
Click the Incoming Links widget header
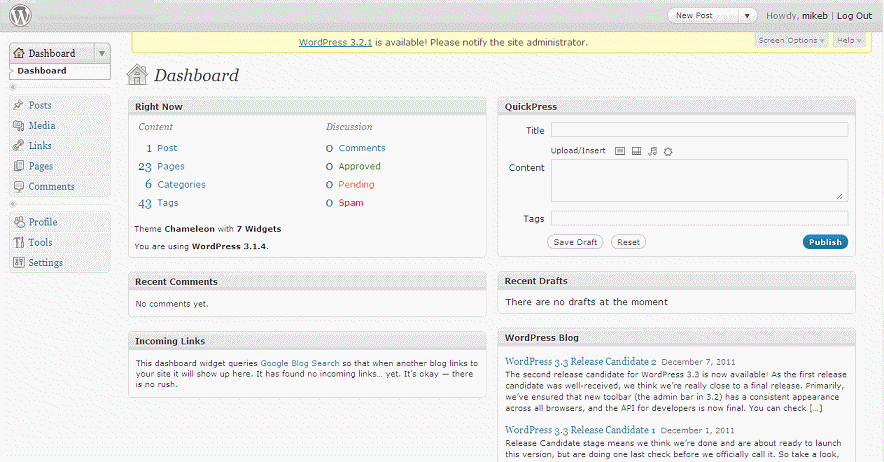coord(307,341)
